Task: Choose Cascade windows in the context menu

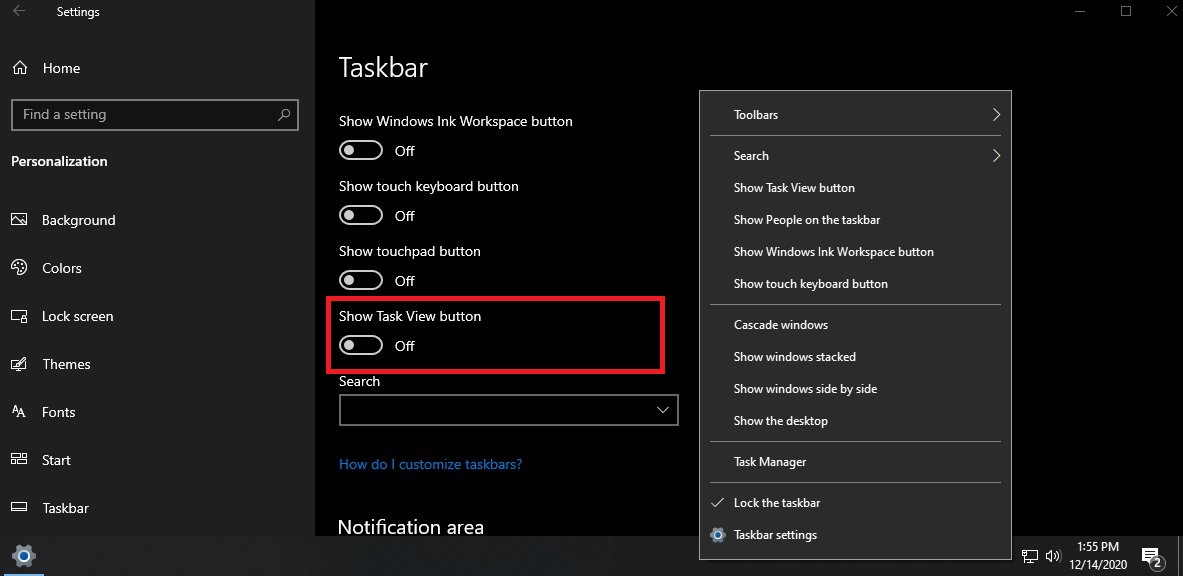Action: (x=856, y=325)
